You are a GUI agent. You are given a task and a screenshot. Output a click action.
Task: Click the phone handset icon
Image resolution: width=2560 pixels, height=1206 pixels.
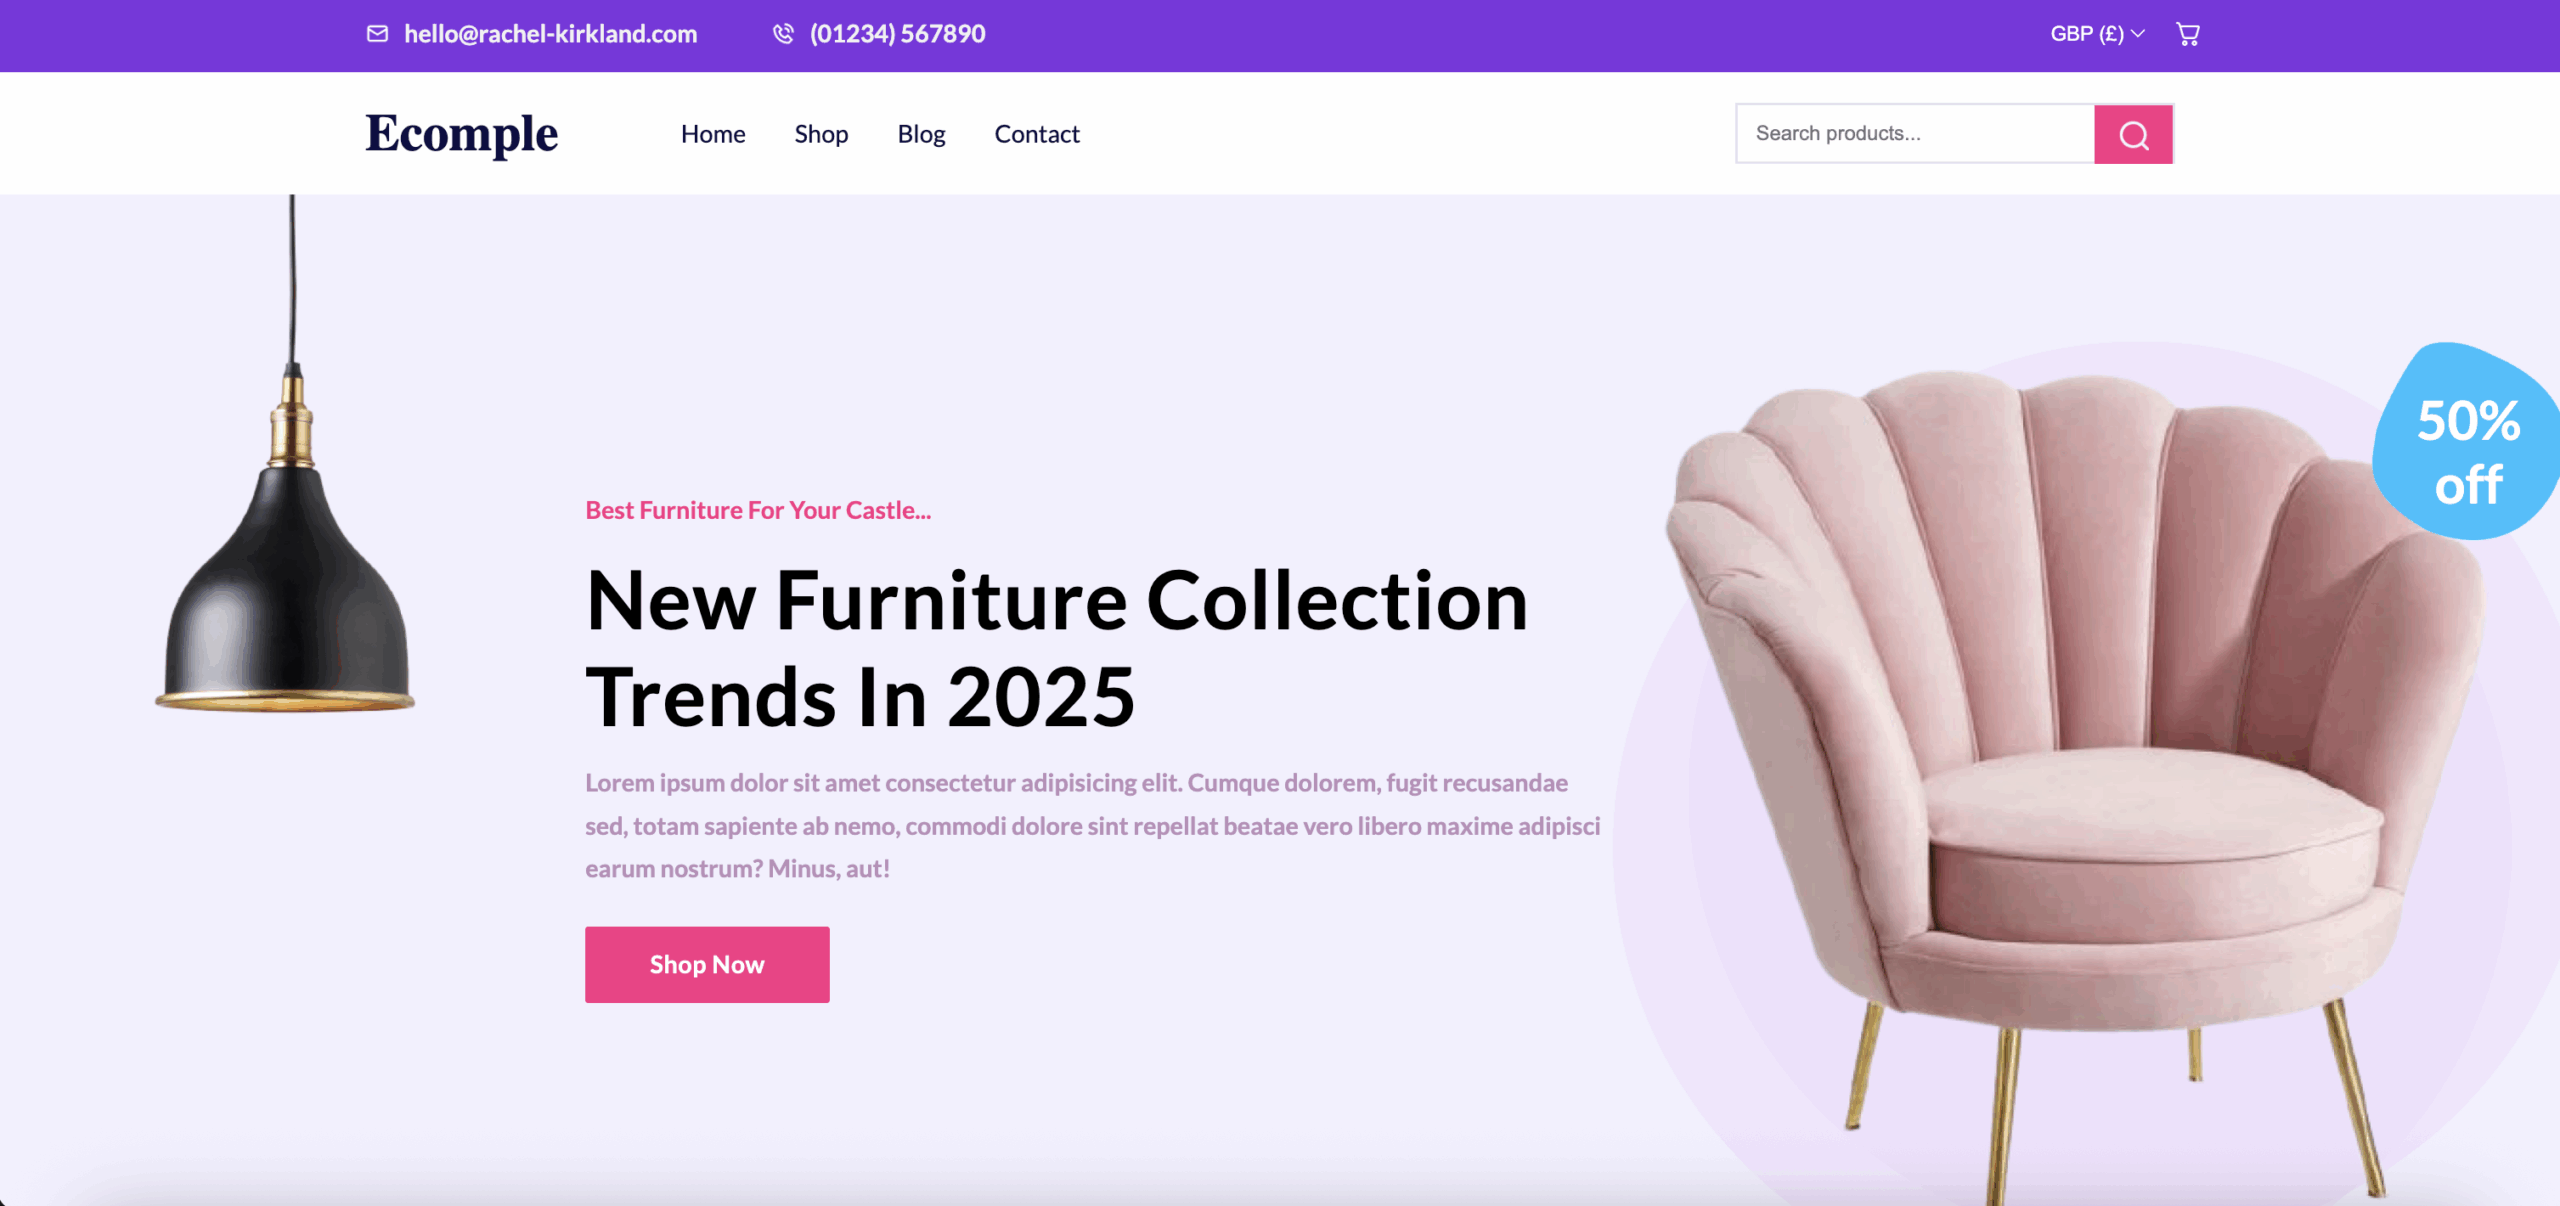click(783, 34)
